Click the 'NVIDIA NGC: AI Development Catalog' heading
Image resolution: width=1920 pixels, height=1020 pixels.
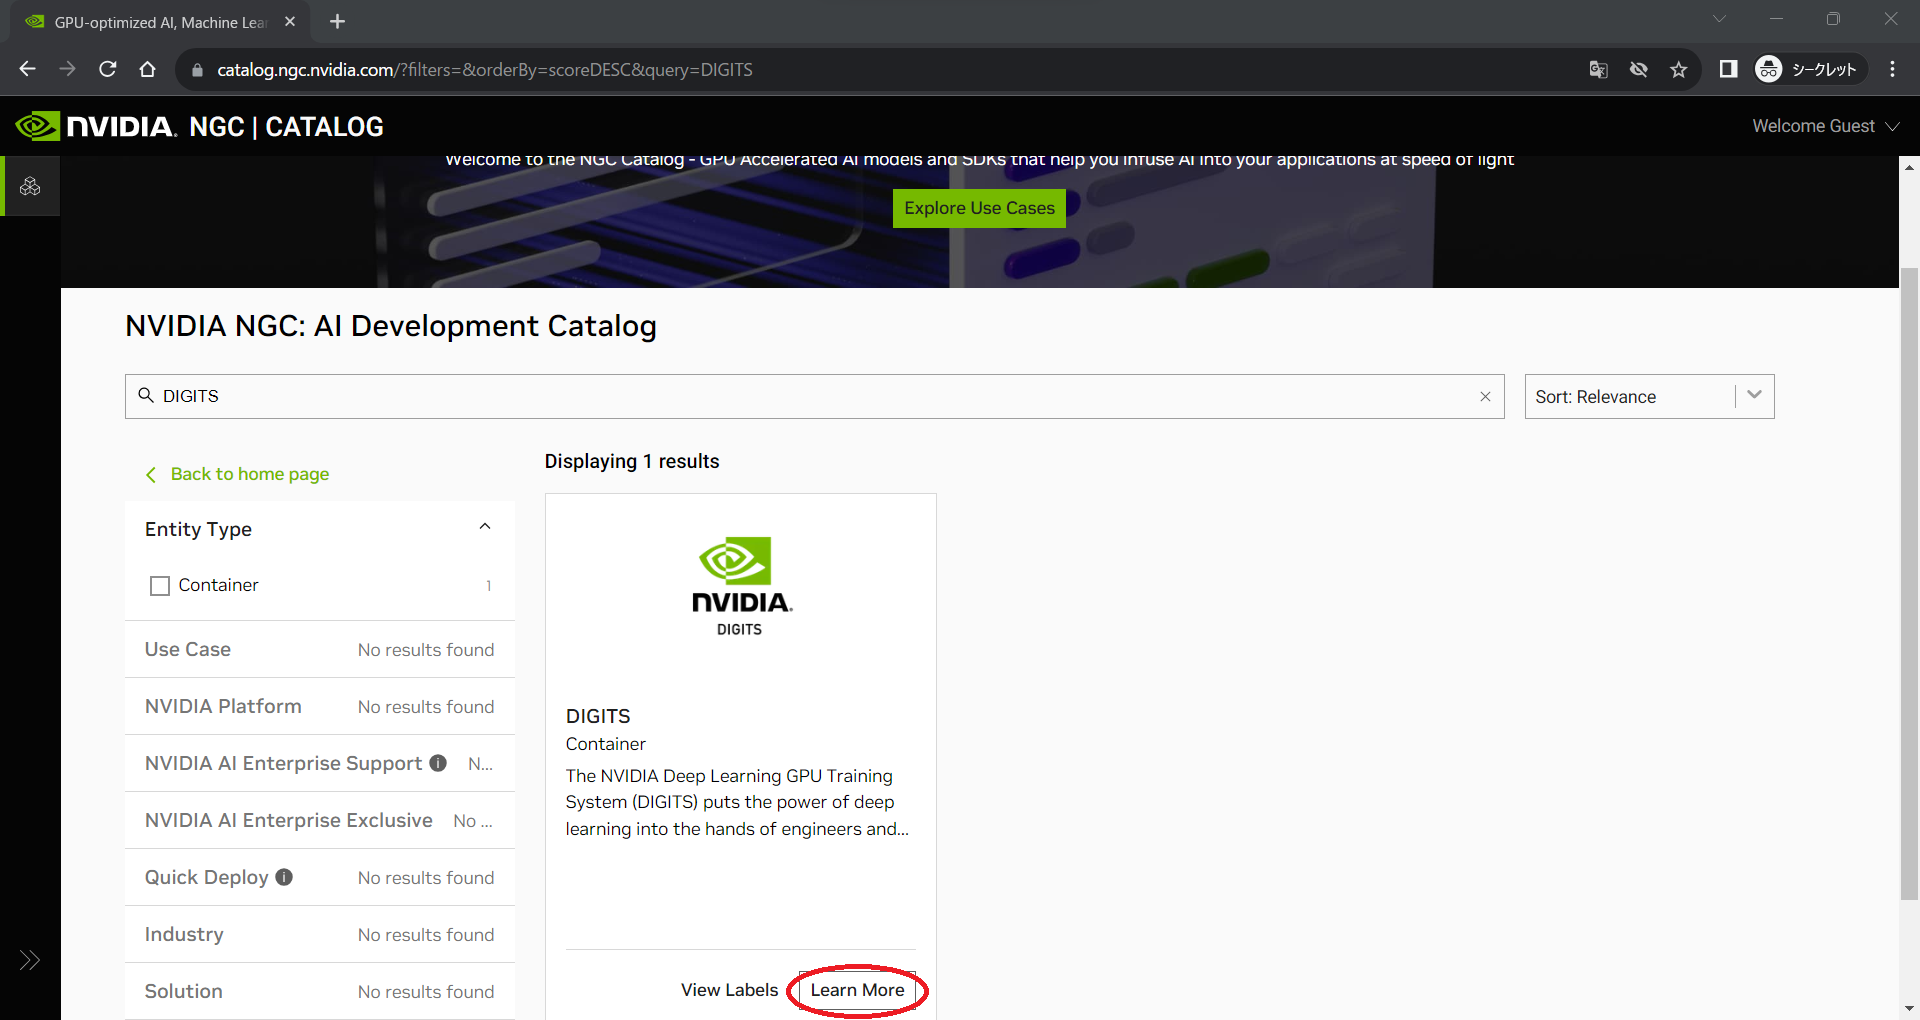[391, 326]
